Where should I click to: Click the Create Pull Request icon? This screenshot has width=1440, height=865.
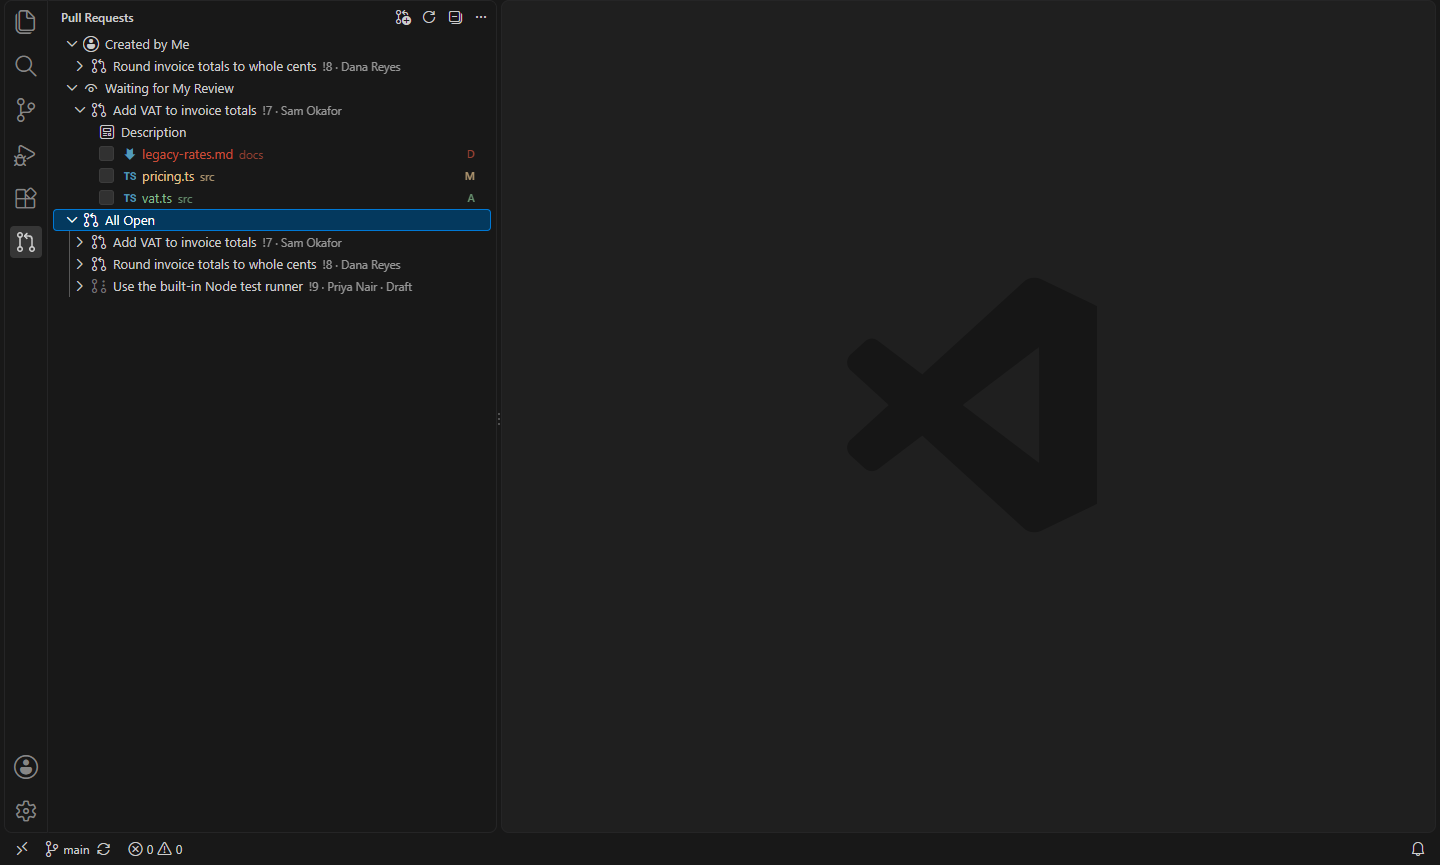point(403,17)
